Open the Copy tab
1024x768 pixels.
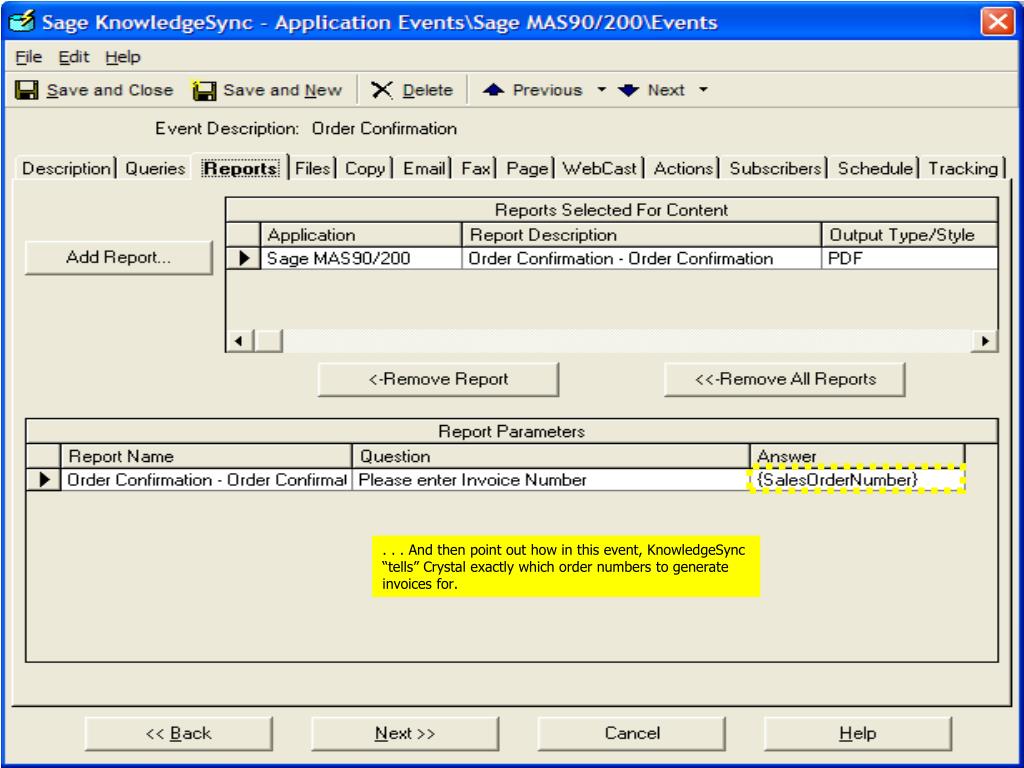365,168
